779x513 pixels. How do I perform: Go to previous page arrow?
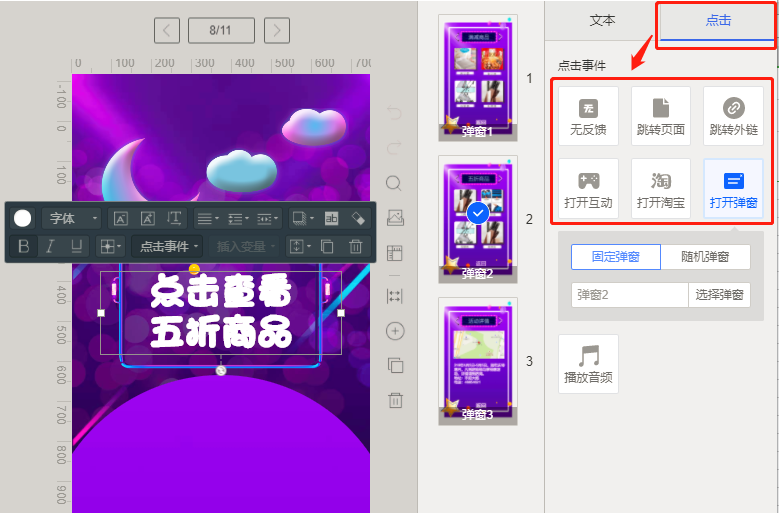166,30
